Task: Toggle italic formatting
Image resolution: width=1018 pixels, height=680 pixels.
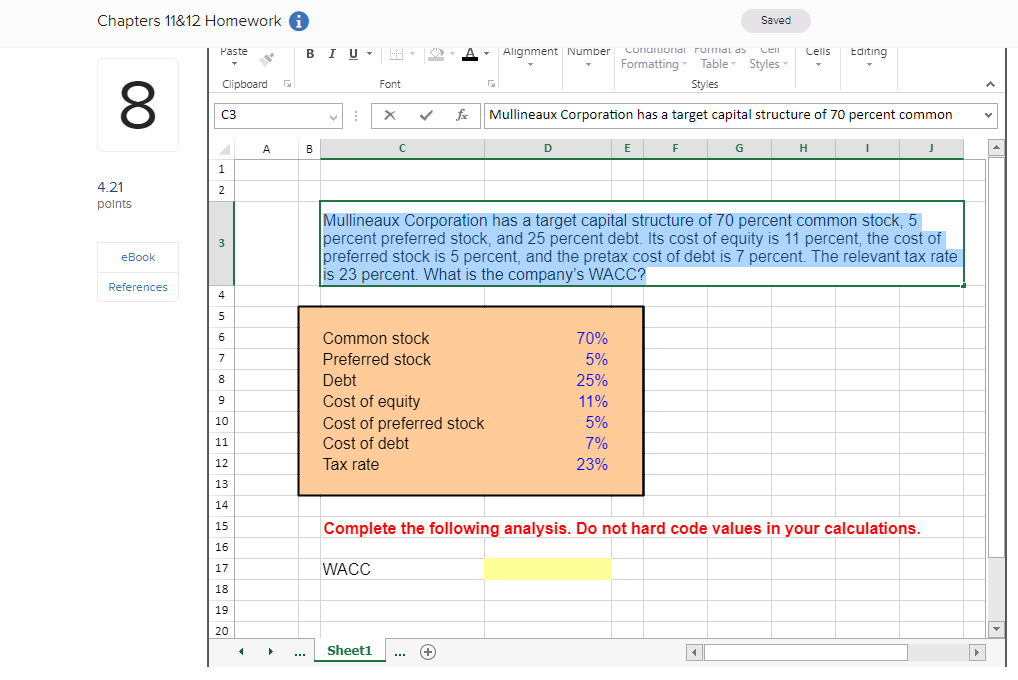Action: click(332, 54)
